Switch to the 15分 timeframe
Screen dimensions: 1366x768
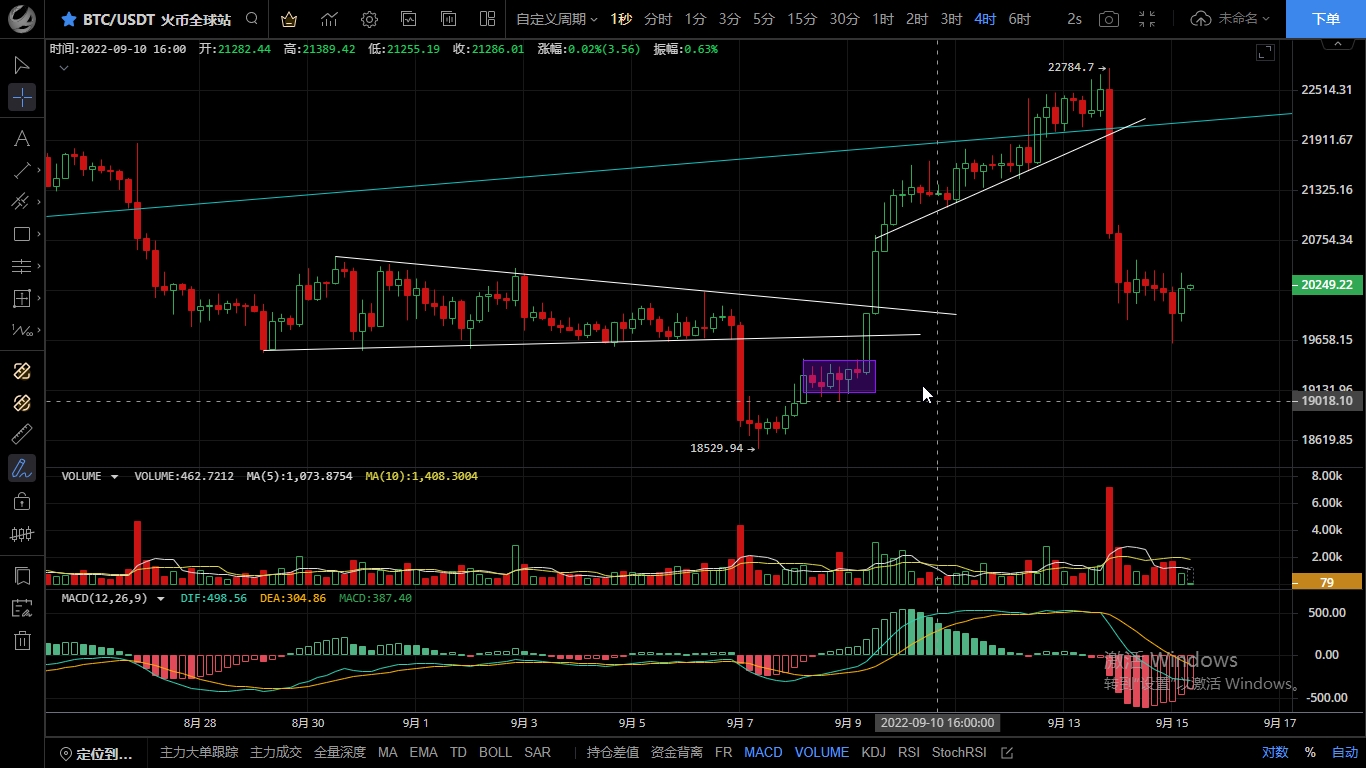[802, 19]
